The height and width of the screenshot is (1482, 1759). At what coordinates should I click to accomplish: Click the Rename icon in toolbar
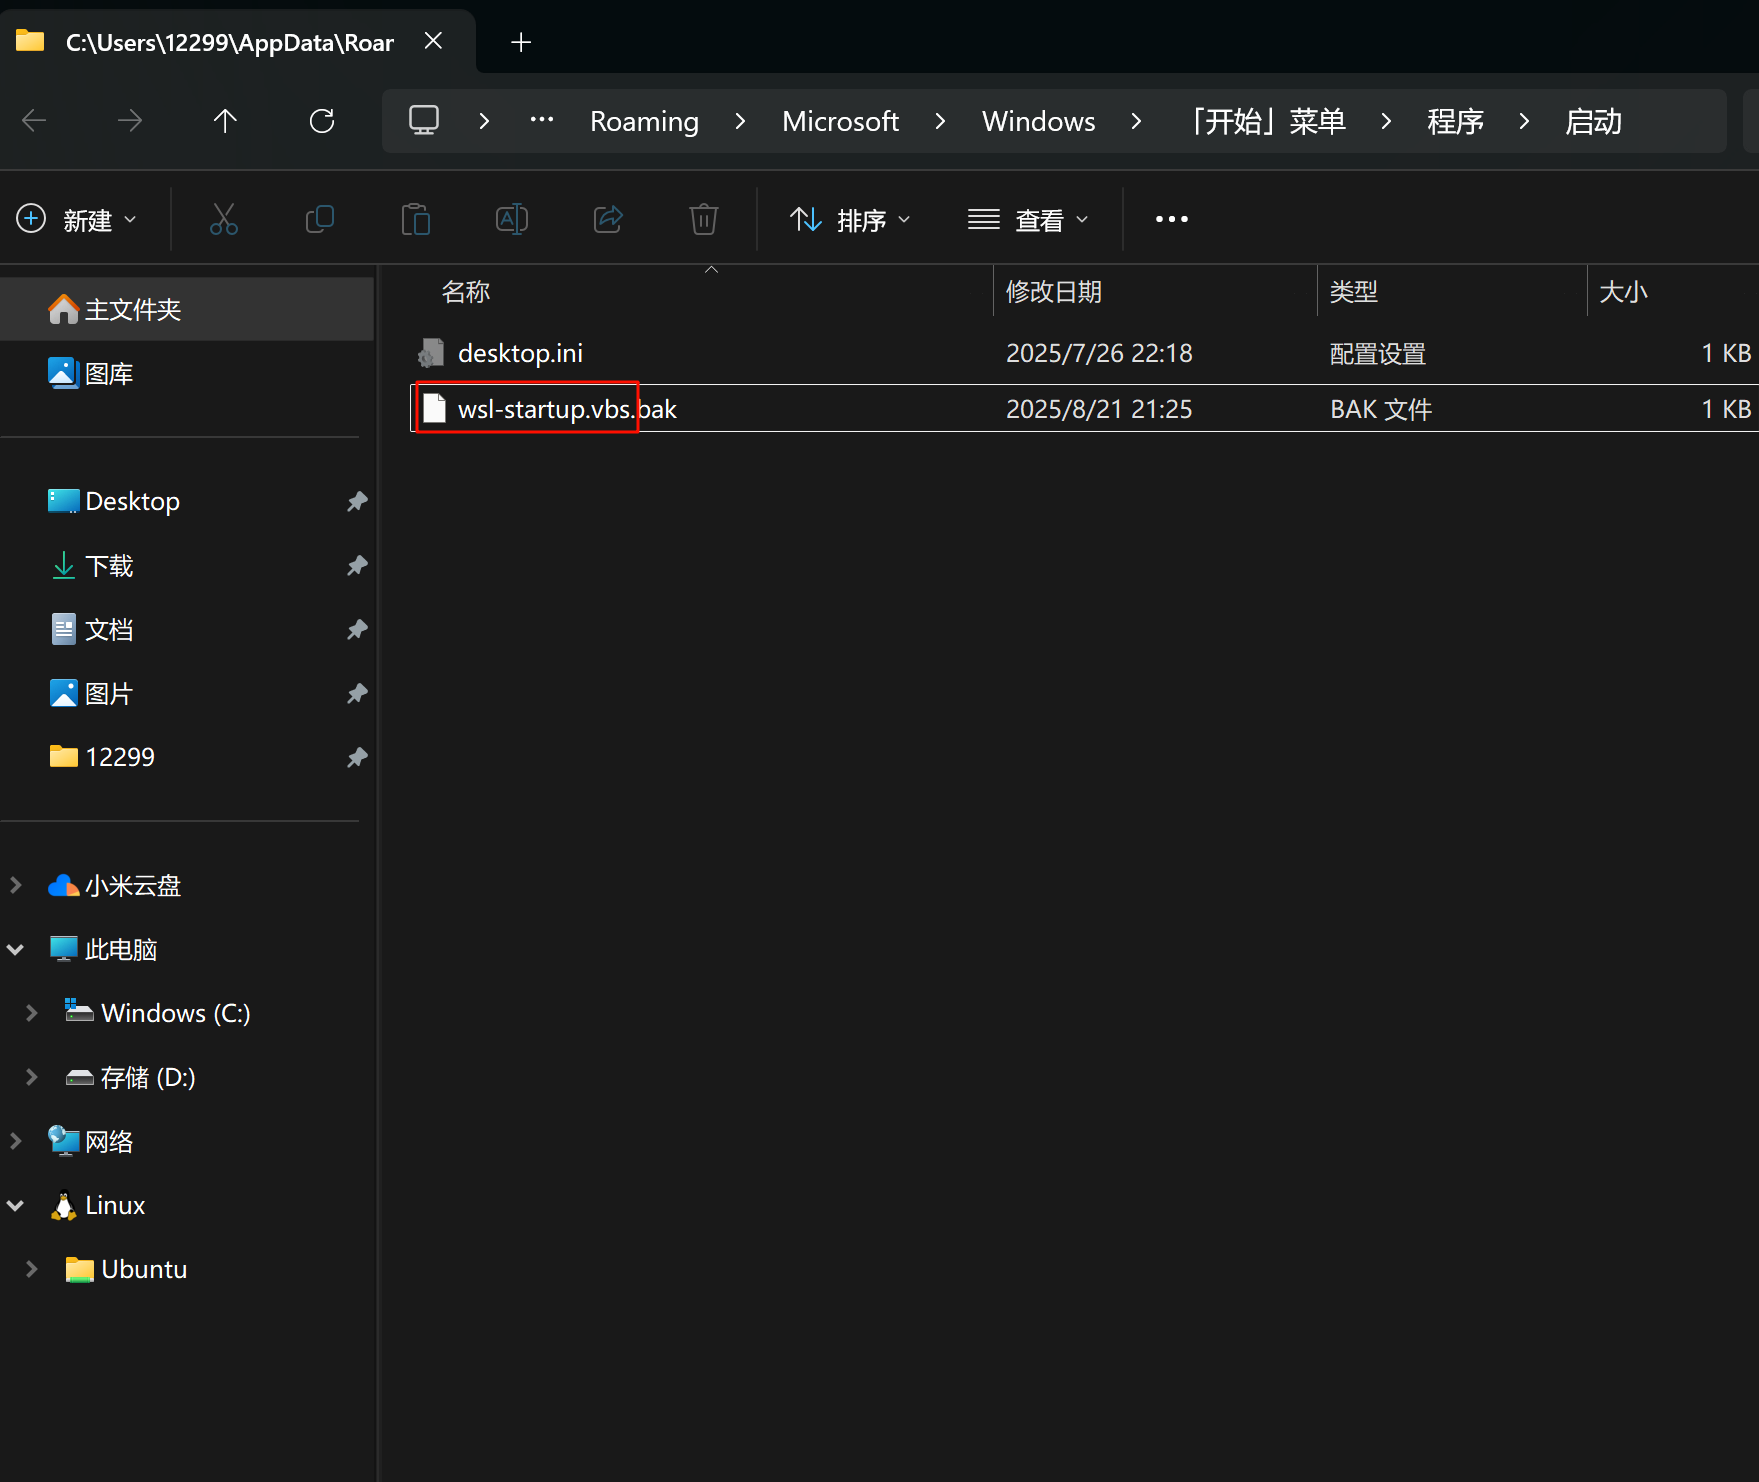(x=511, y=219)
